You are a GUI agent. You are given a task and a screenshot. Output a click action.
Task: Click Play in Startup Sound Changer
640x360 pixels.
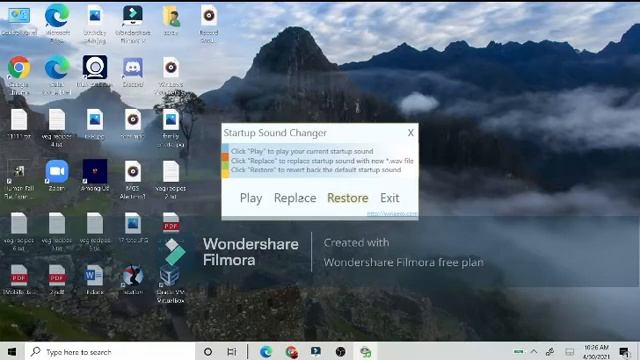pyautogui.click(x=251, y=198)
